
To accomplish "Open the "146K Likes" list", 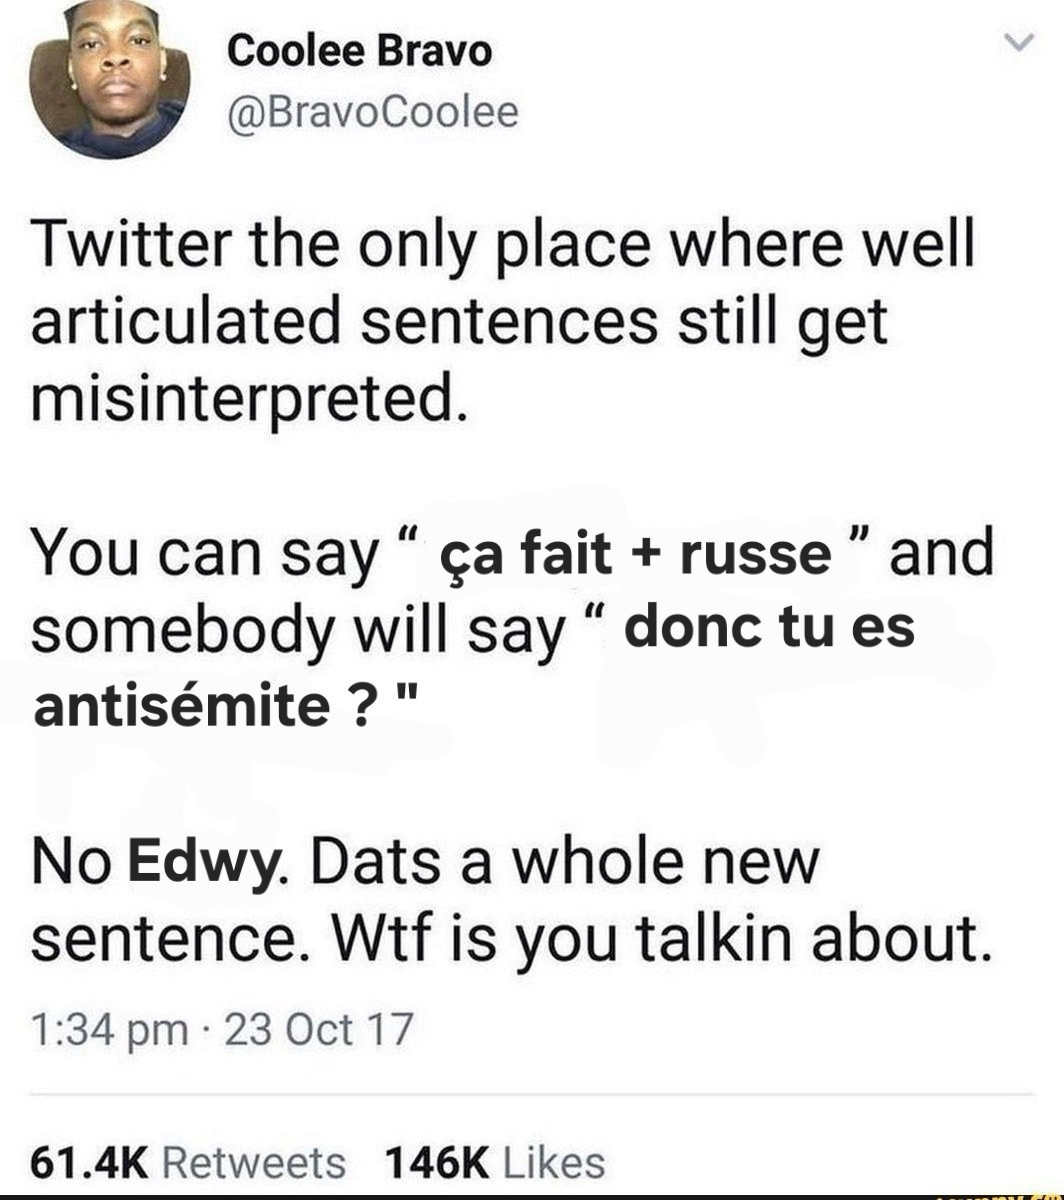I will 494,1162.
